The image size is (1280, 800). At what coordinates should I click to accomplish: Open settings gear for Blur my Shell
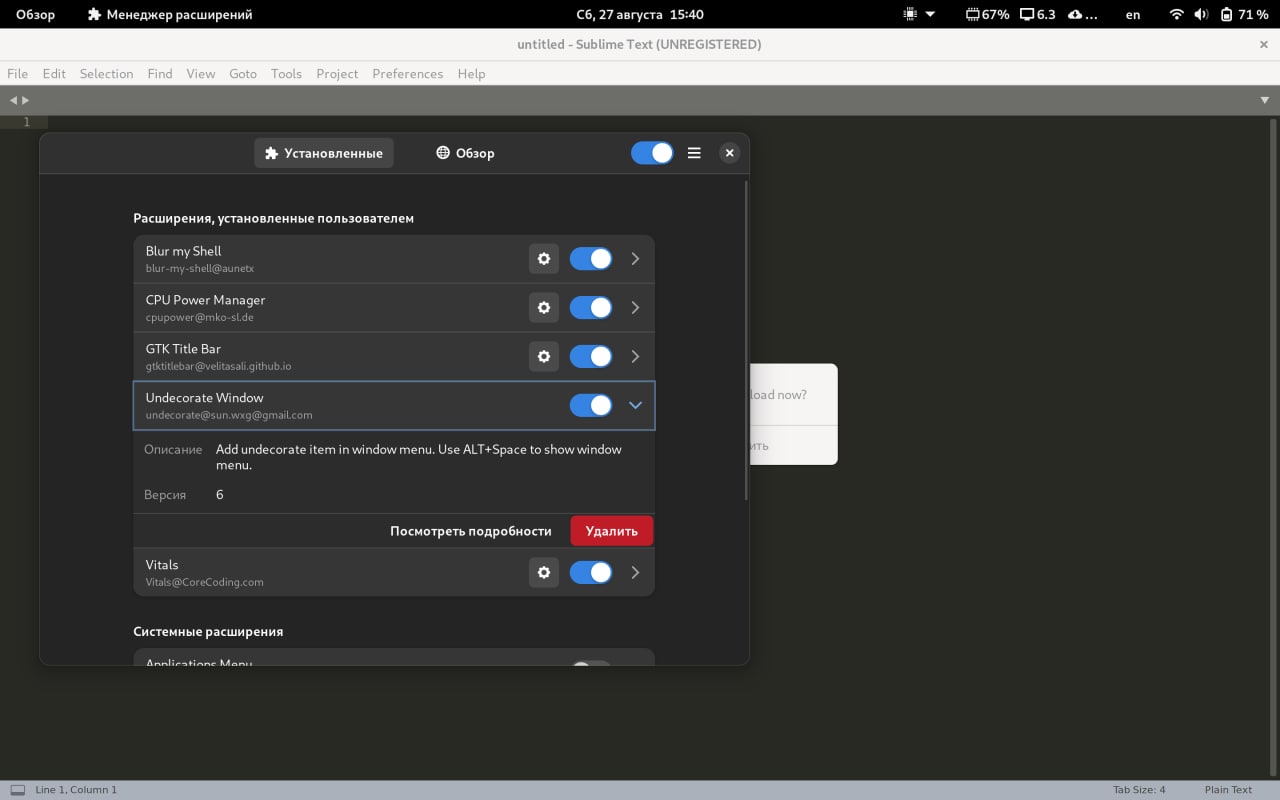[x=544, y=259]
